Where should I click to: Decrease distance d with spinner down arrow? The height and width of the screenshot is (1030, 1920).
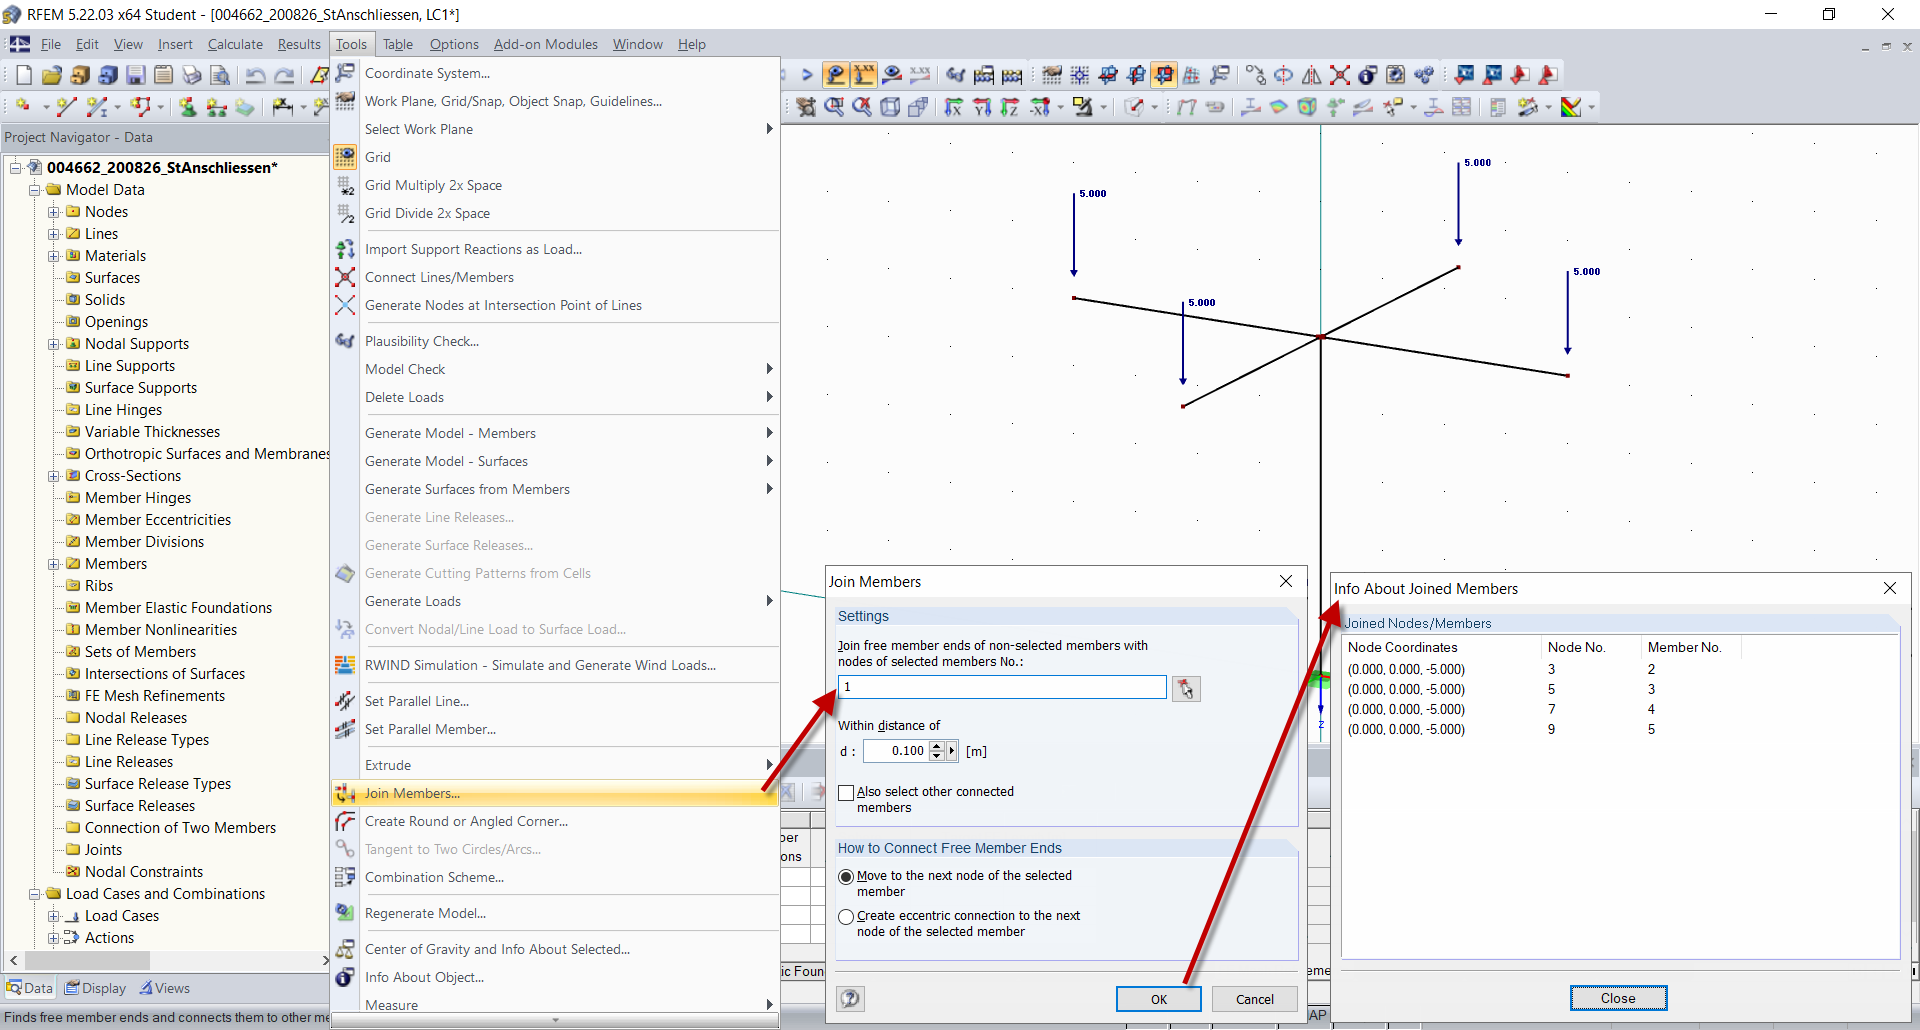pos(936,756)
